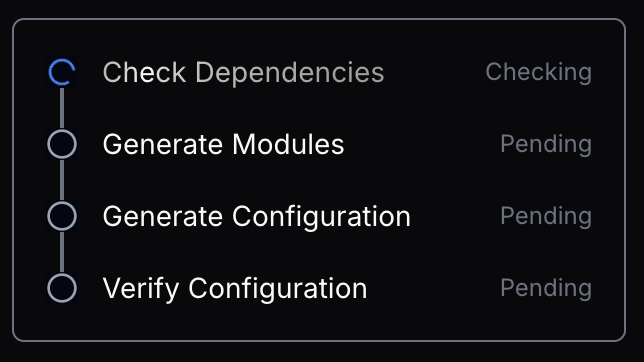Click connector line below Generate Modules circle

(x=62, y=180)
